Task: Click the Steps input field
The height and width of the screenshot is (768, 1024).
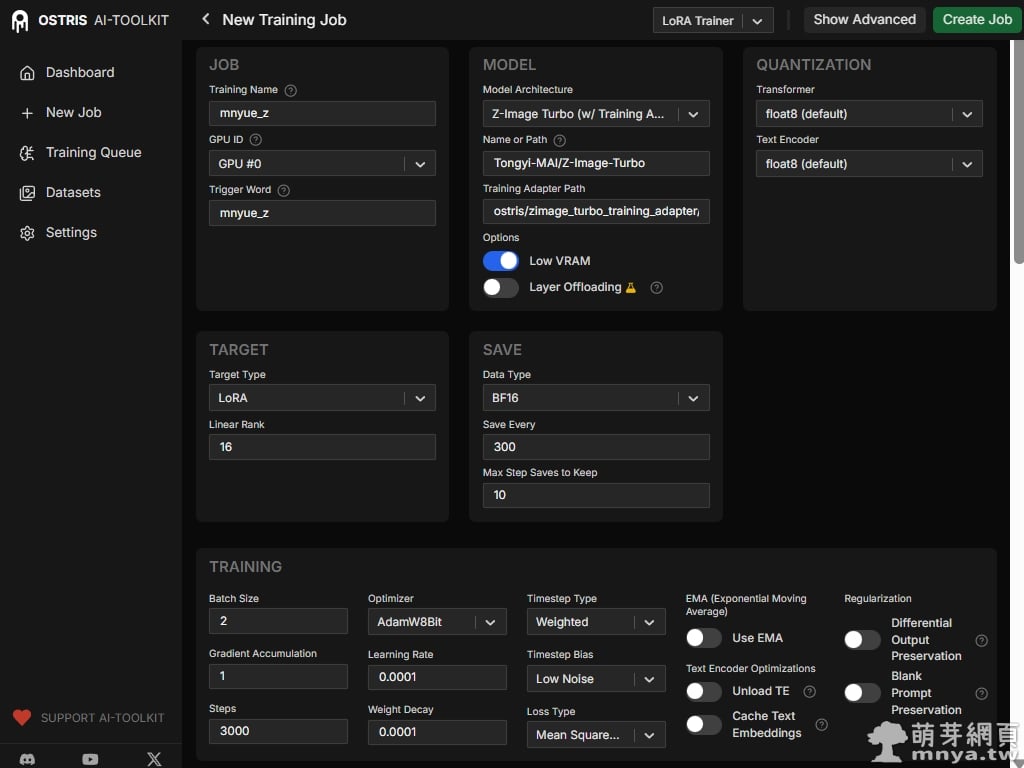Action: [x=278, y=731]
